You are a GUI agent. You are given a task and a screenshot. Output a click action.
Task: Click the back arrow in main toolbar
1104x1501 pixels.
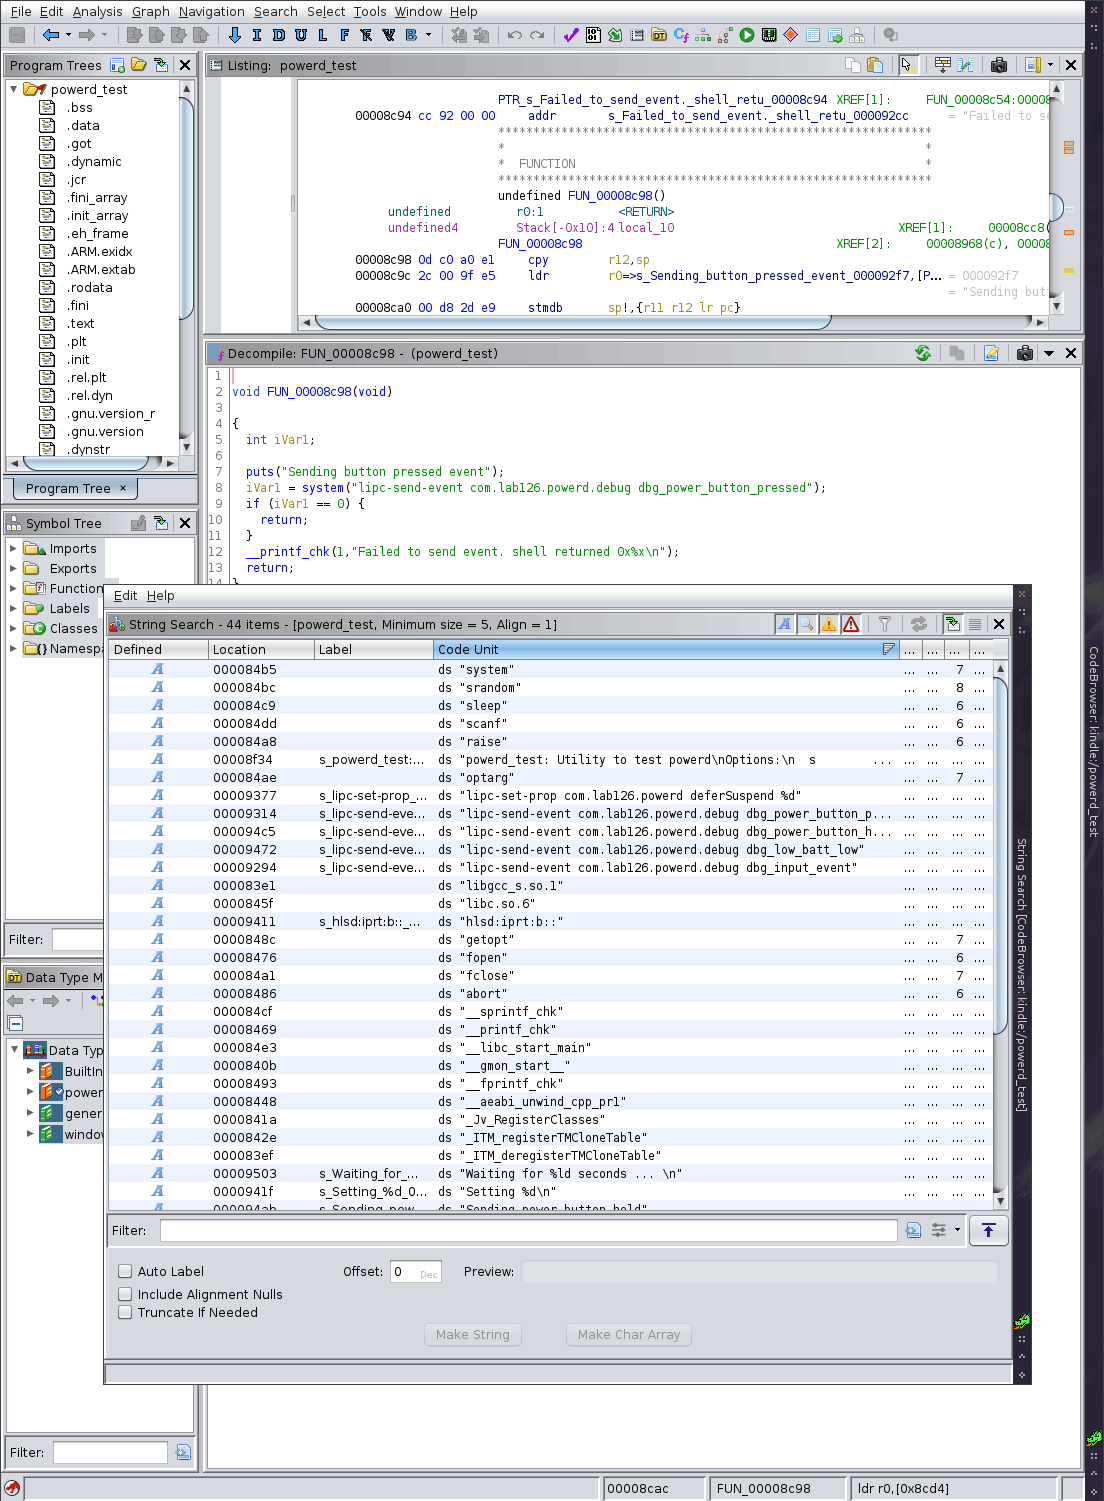[51, 35]
